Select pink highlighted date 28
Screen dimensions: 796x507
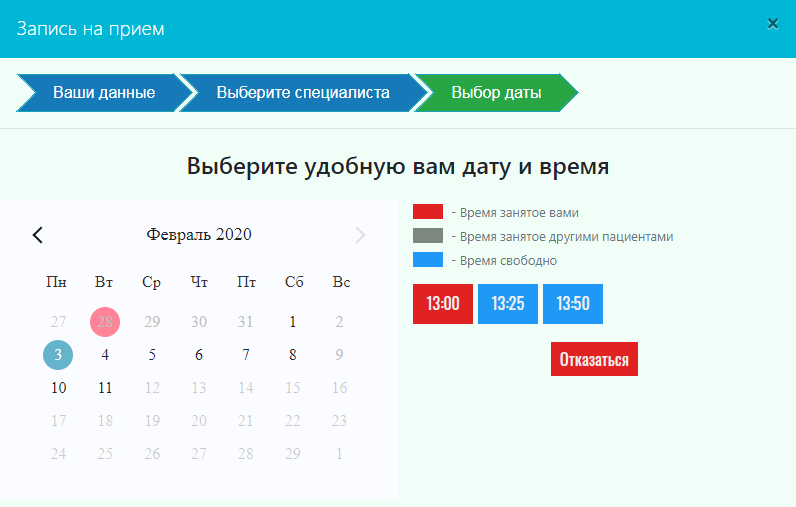click(105, 322)
